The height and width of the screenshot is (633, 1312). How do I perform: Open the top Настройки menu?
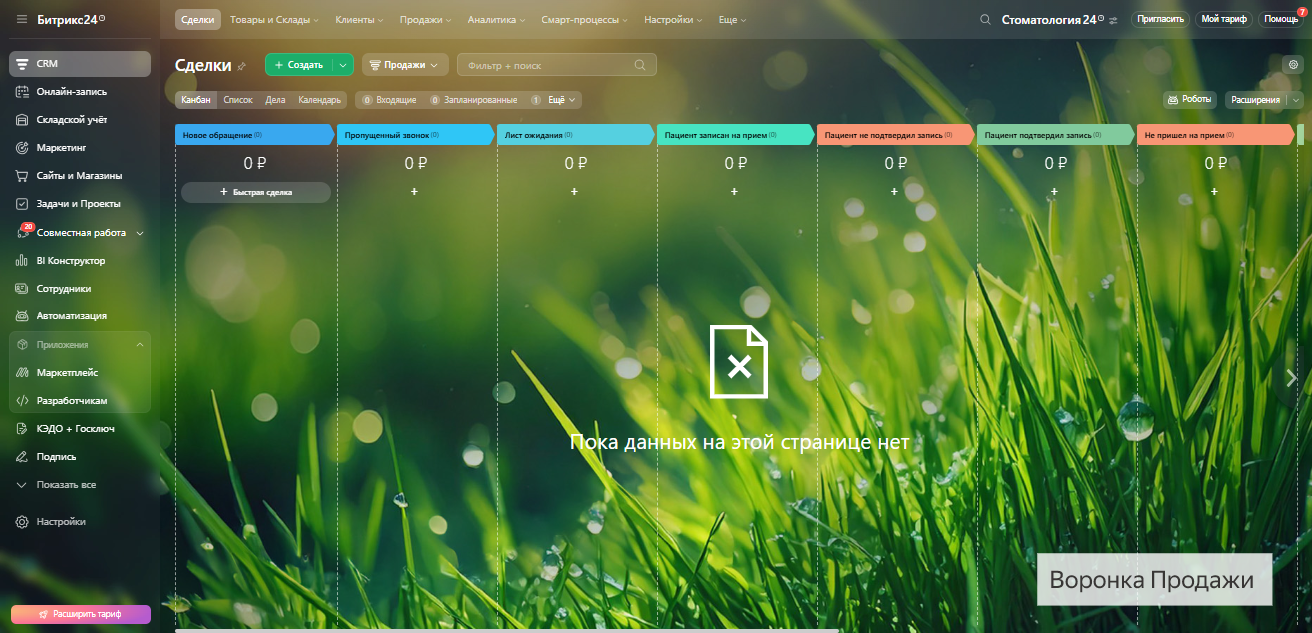[673, 19]
